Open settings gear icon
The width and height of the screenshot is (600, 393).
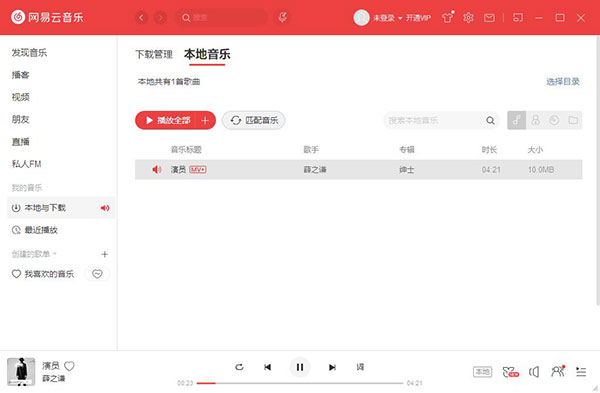click(x=468, y=18)
